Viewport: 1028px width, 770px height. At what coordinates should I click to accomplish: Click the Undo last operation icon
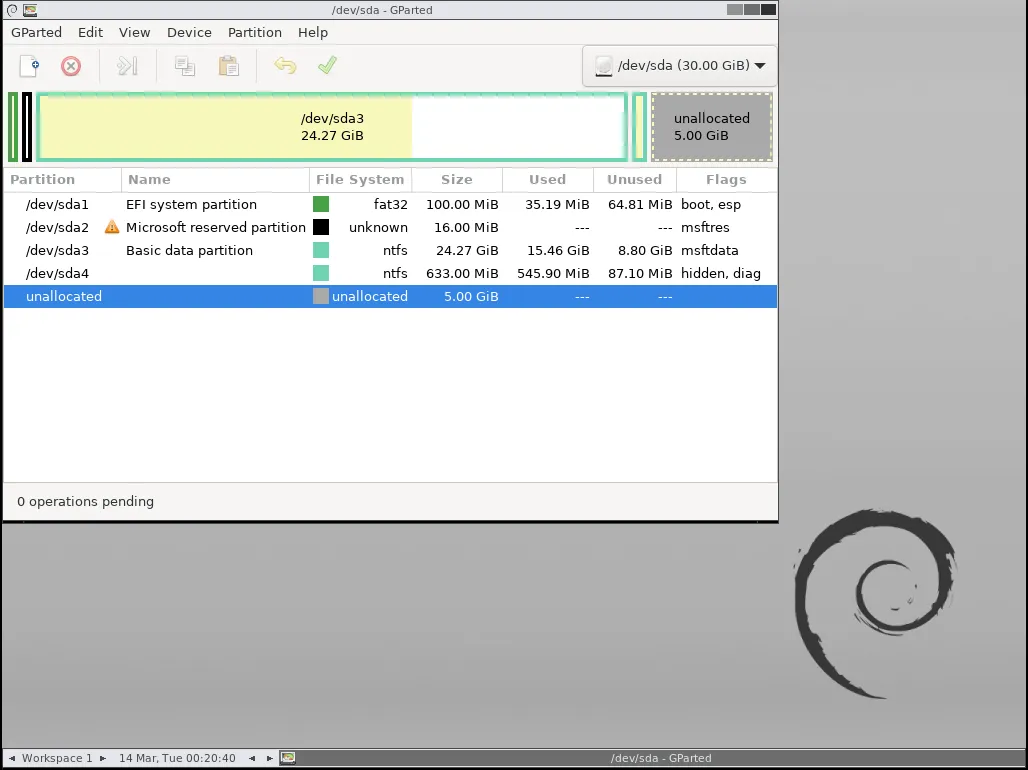pyautogui.click(x=285, y=66)
